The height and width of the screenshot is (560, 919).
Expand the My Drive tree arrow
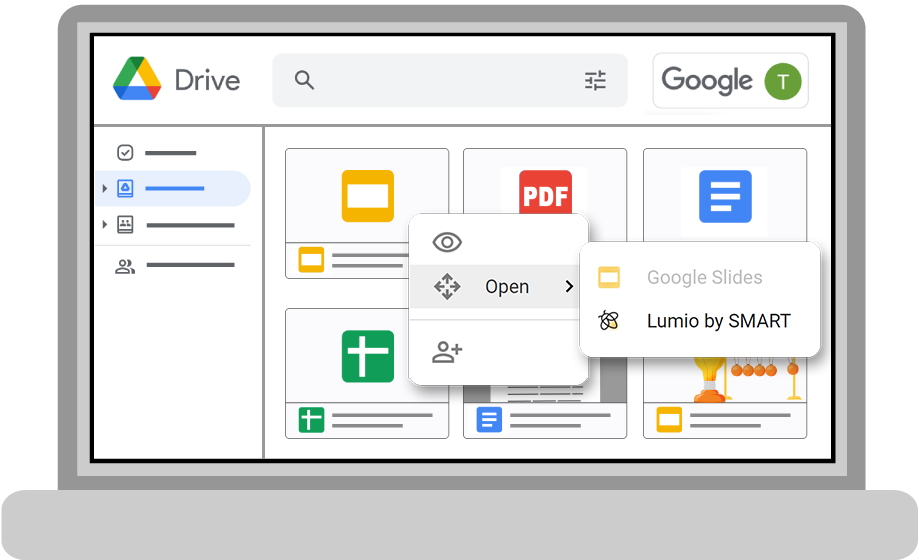pyautogui.click(x=104, y=188)
